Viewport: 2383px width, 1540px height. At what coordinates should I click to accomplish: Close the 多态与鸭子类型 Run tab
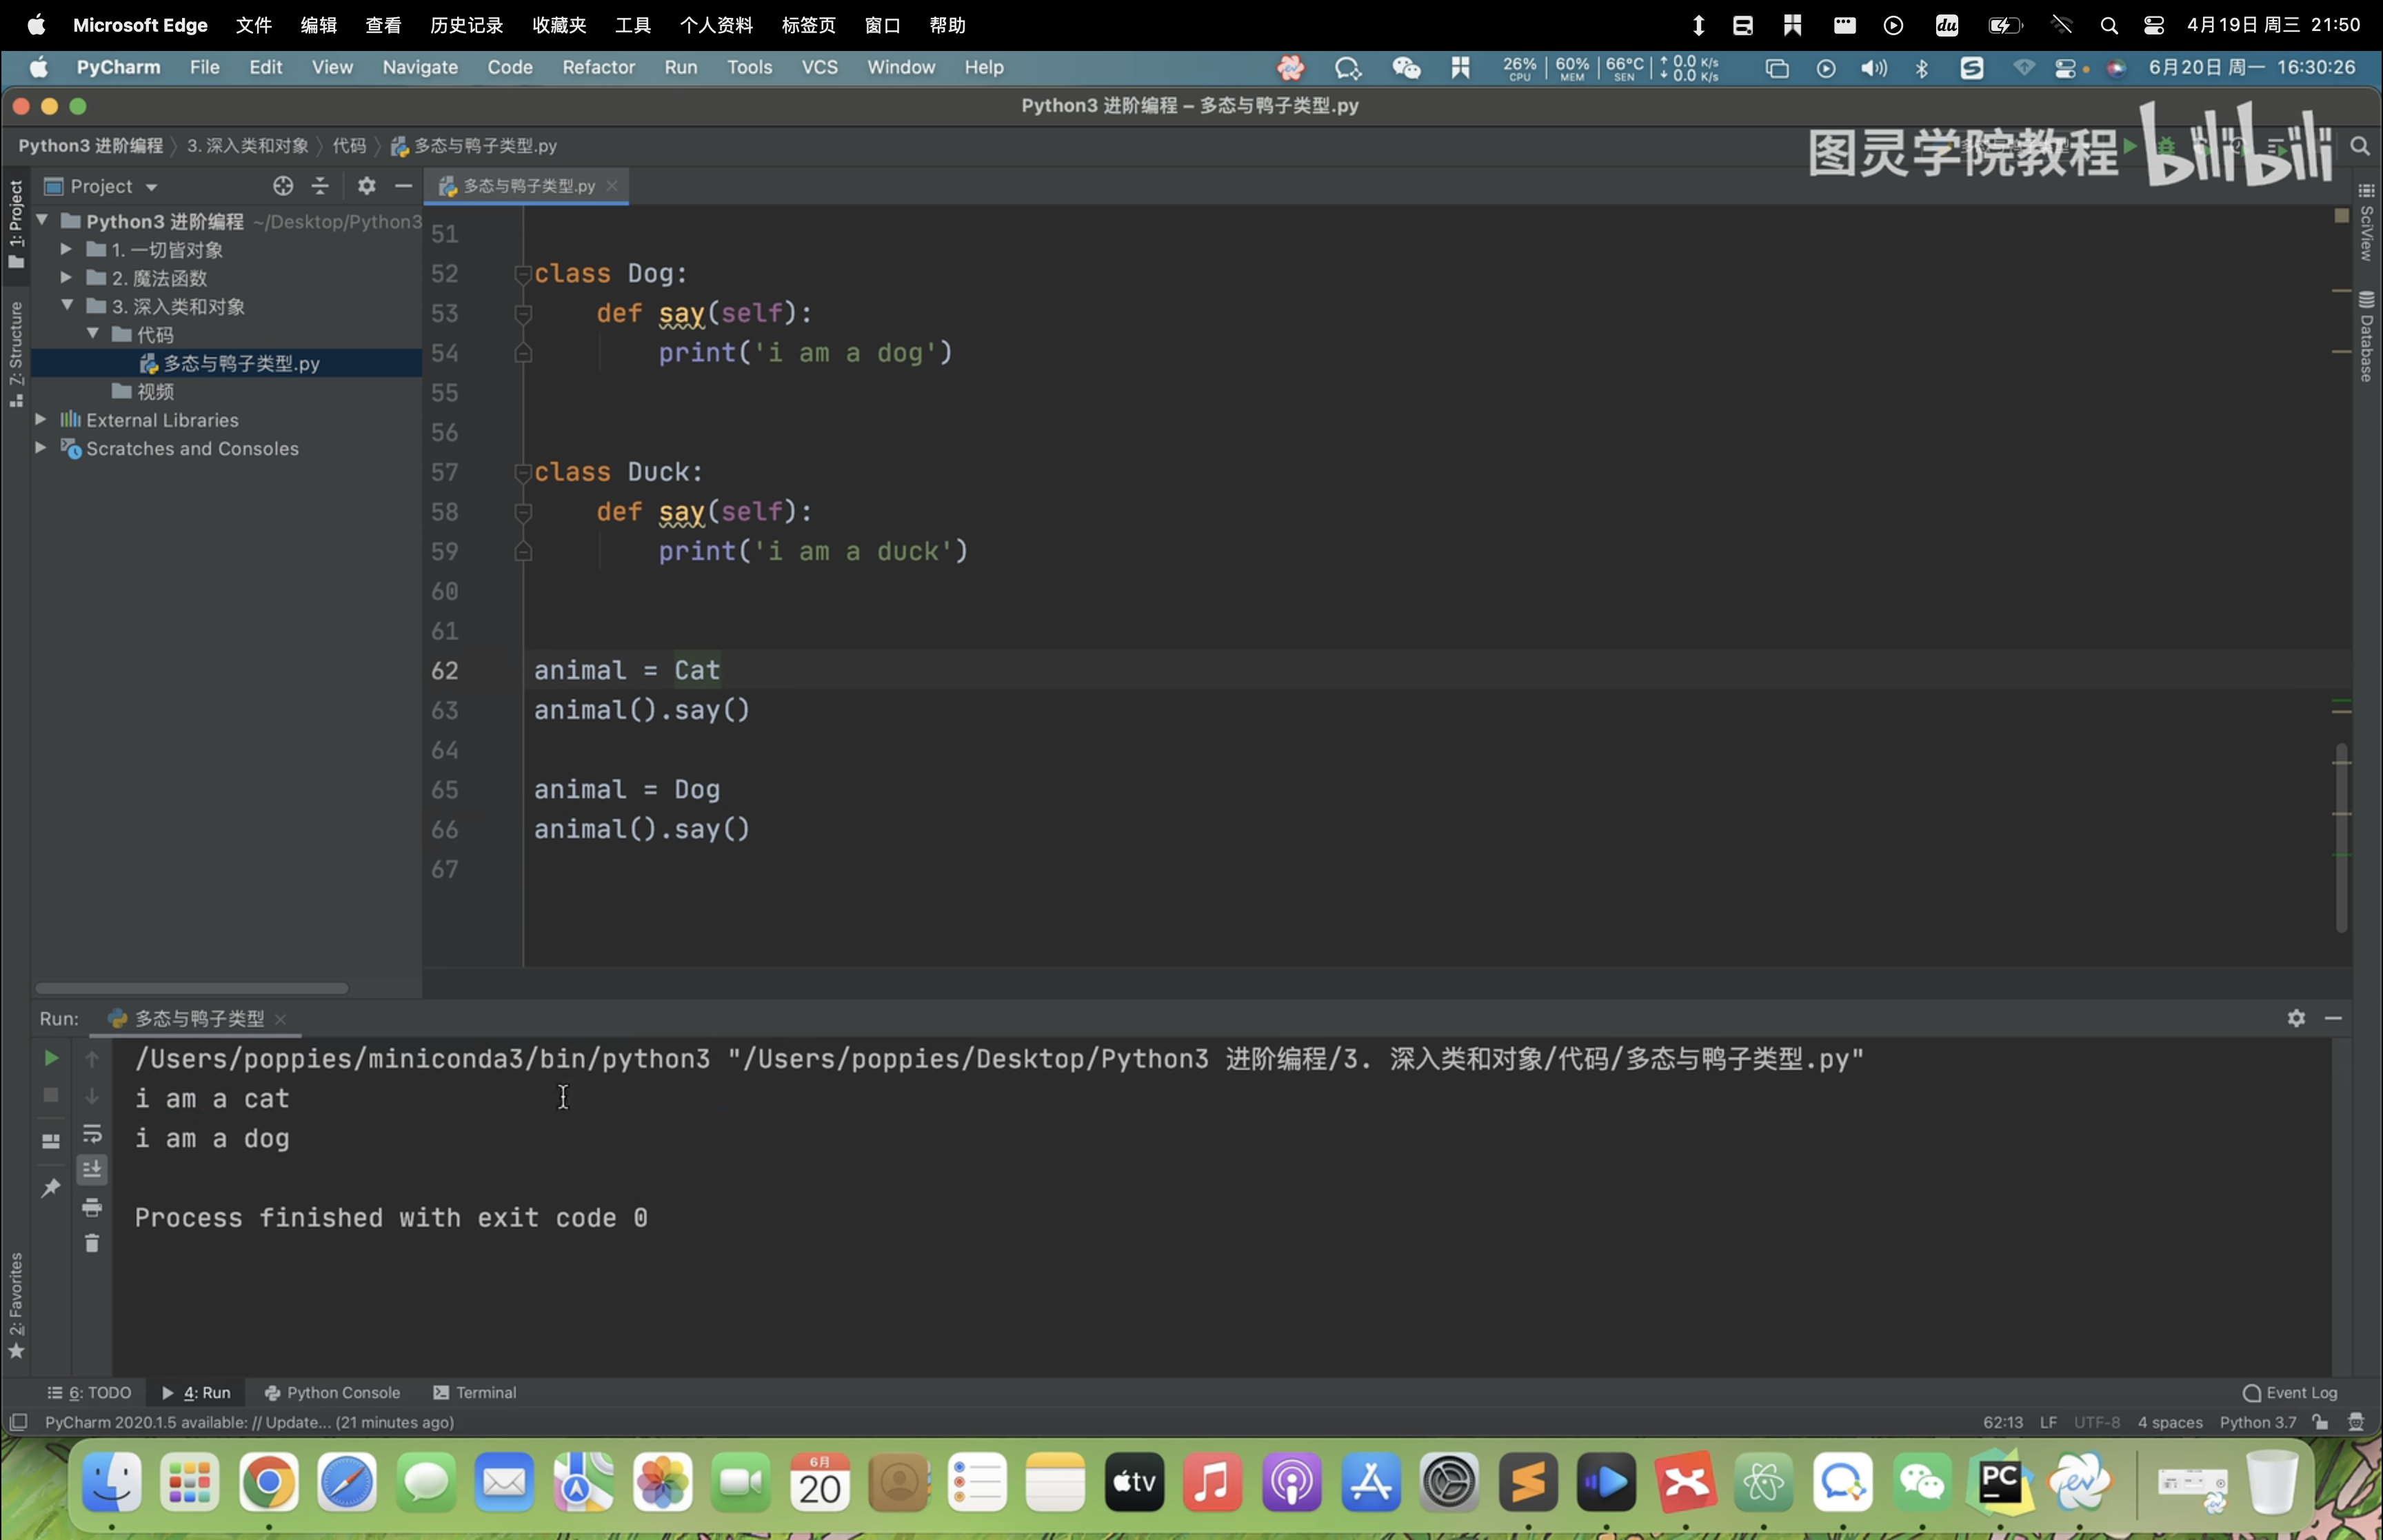click(x=281, y=1019)
